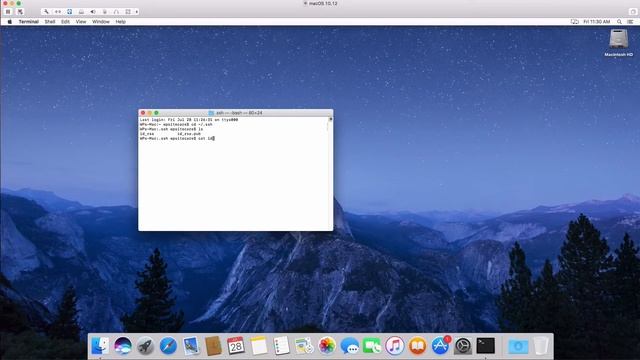Zoom the Terminal window with green button

coord(156,113)
